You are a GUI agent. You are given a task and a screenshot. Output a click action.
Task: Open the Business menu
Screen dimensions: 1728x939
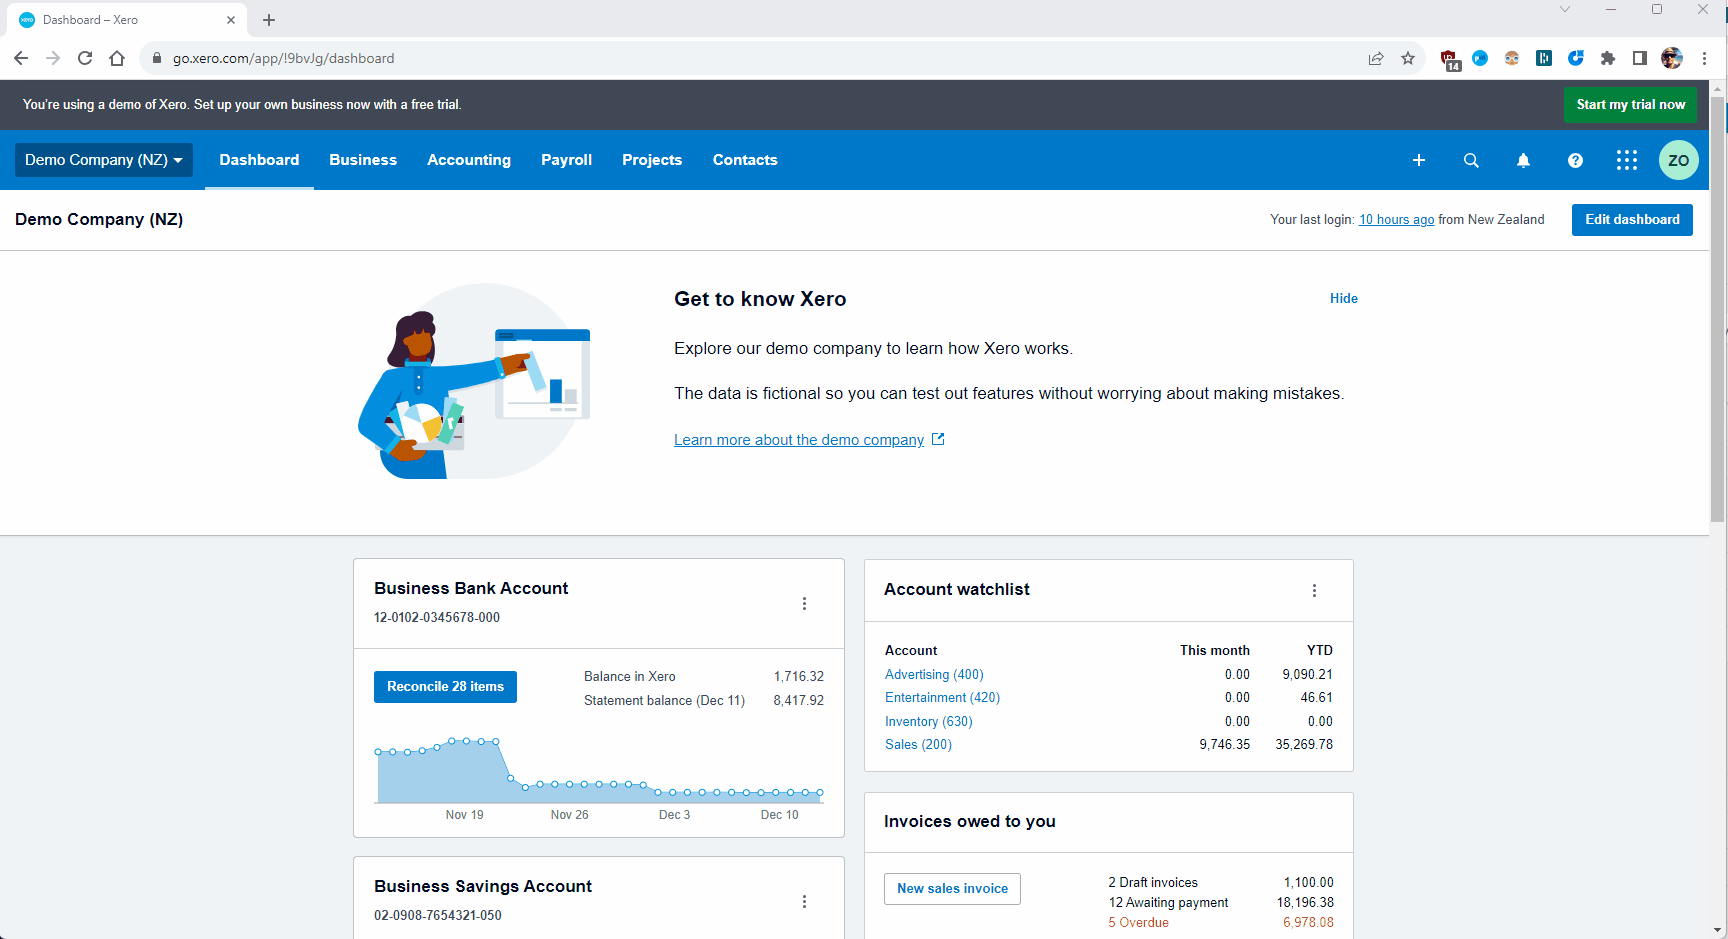pos(363,160)
